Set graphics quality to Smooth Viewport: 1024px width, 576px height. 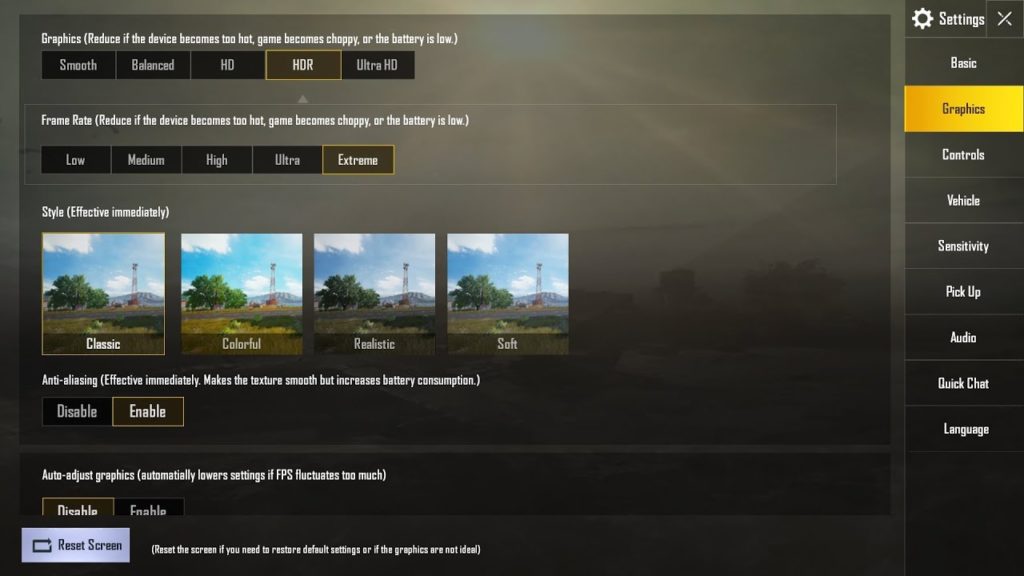tap(78, 65)
